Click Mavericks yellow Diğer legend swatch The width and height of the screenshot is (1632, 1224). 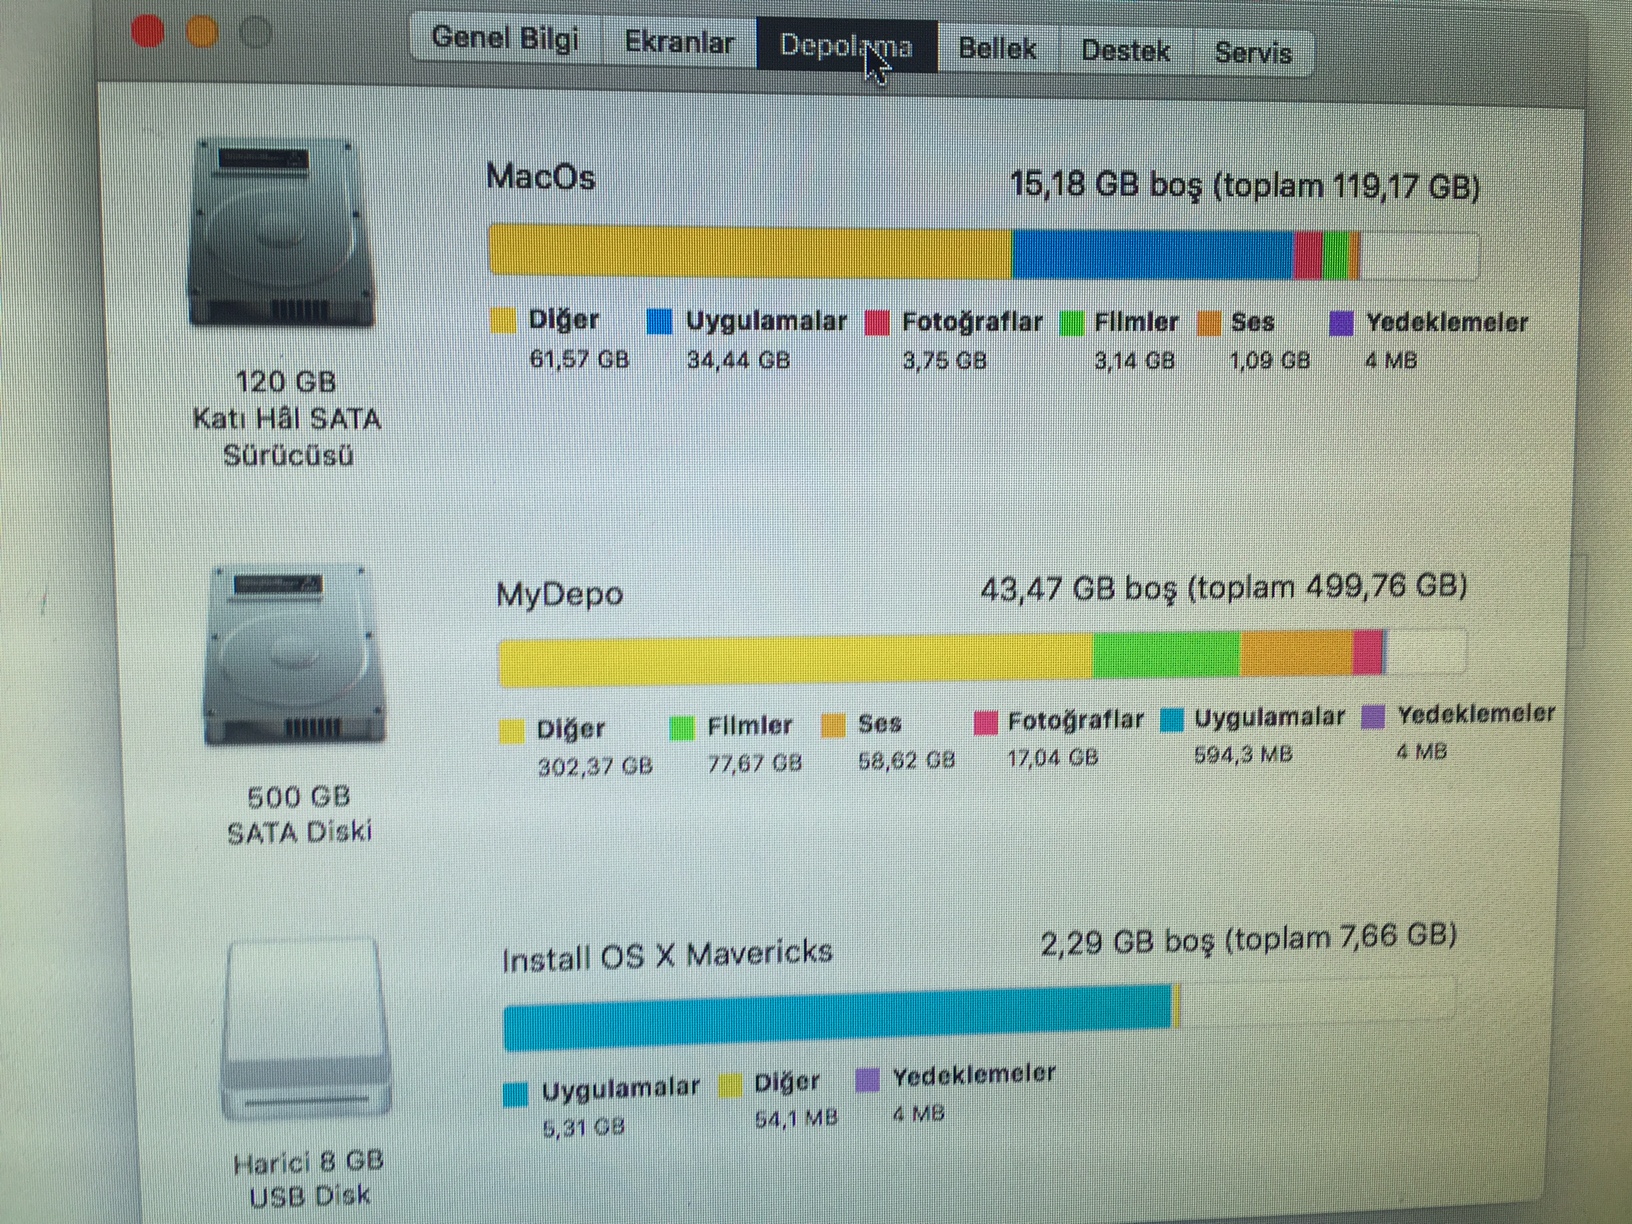[x=730, y=1086]
